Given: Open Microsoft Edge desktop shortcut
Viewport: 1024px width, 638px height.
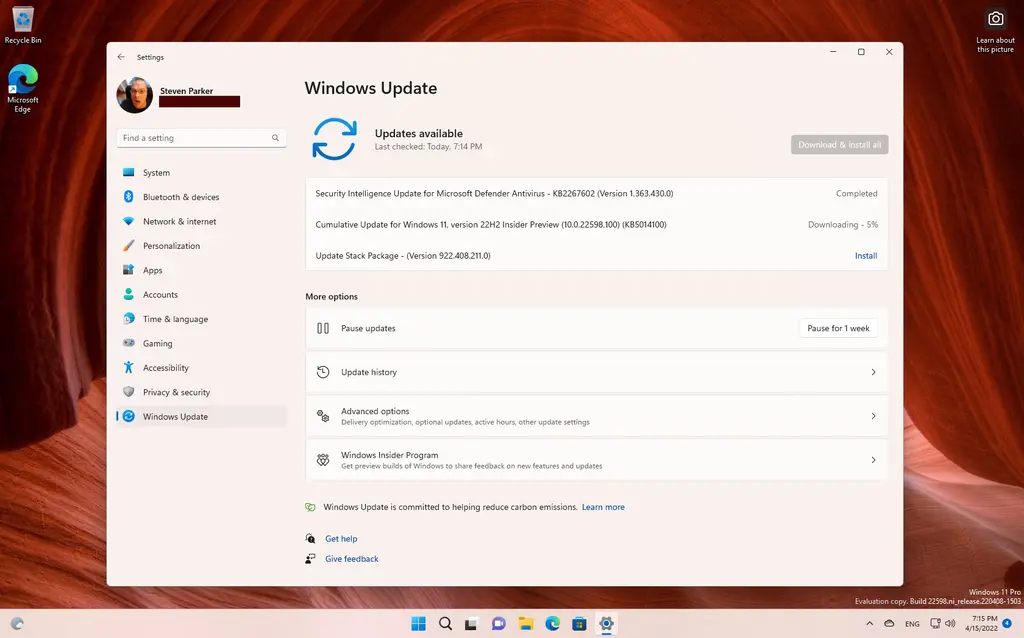Looking at the screenshot, I should tap(23, 82).
